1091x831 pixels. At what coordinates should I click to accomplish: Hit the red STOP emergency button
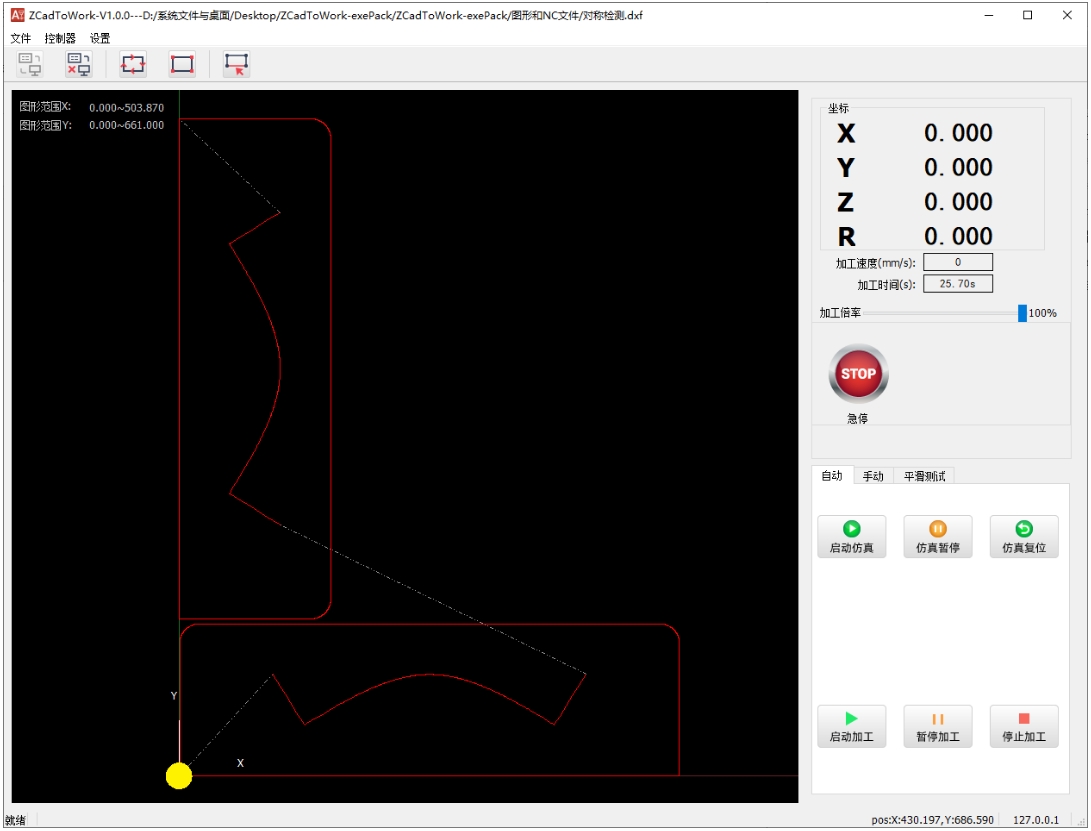(858, 374)
